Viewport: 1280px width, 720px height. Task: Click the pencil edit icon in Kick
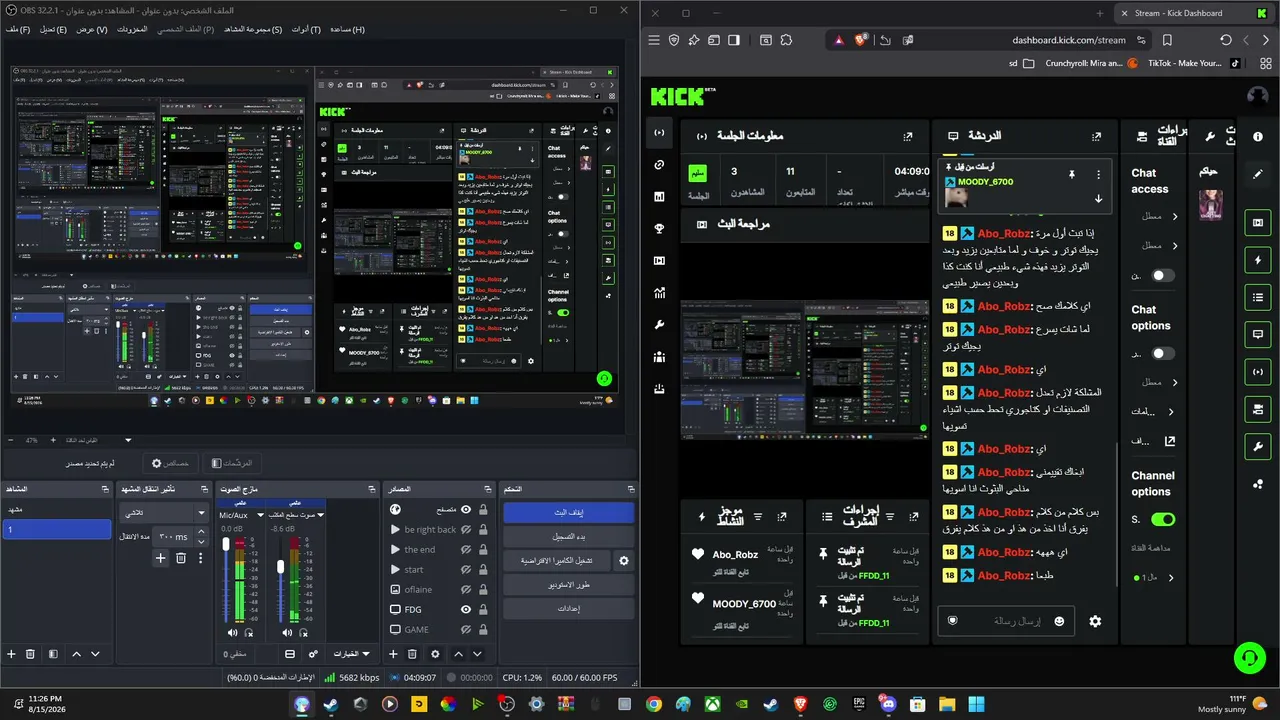point(1258,174)
